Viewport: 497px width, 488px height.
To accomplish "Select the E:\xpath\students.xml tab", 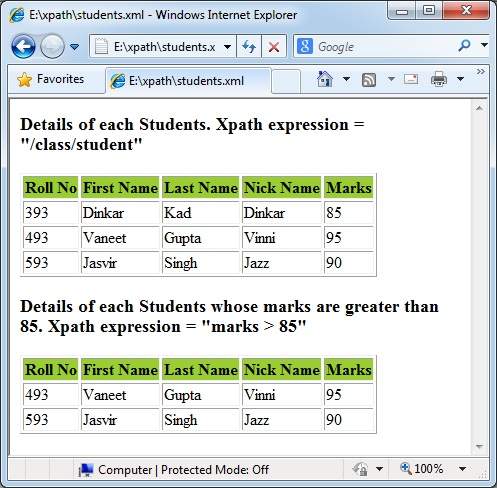I will pos(187,81).
